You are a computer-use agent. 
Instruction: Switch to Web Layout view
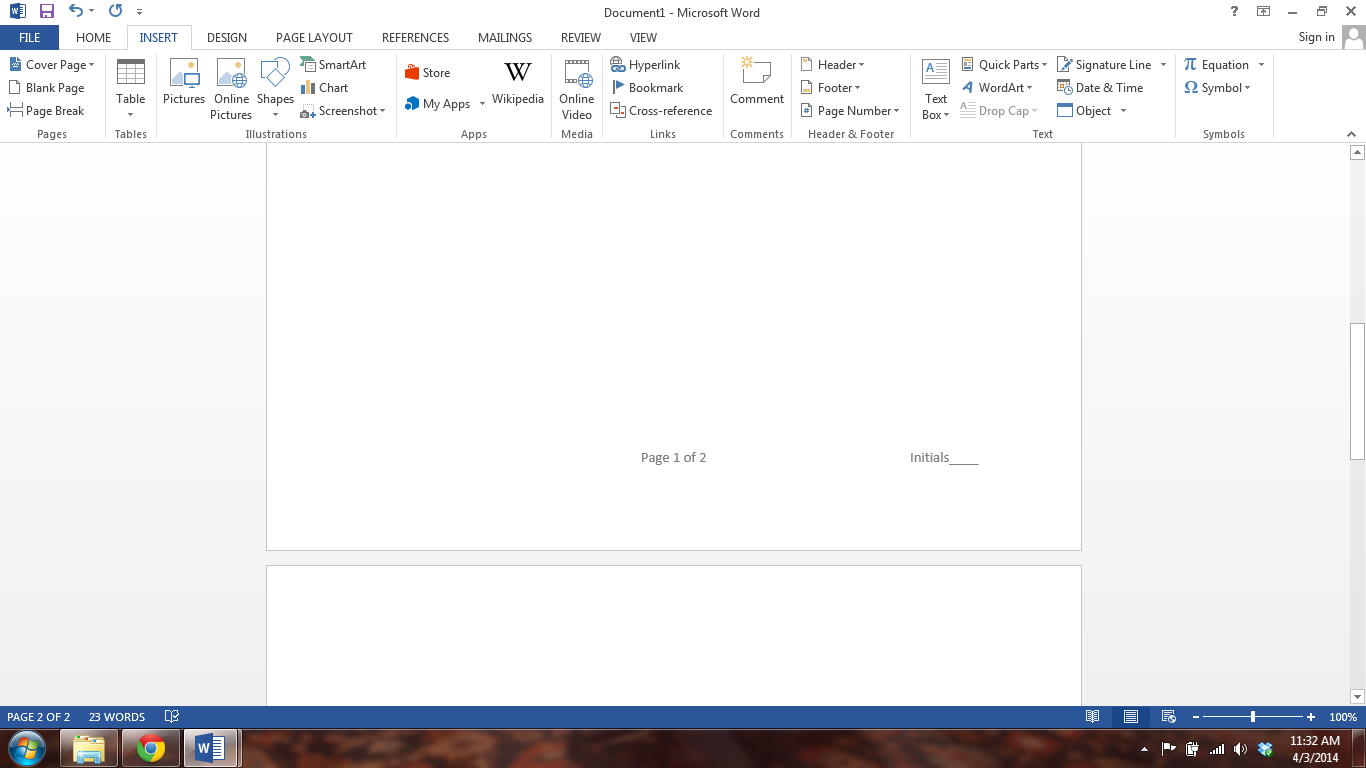[x=1168, y=717]
